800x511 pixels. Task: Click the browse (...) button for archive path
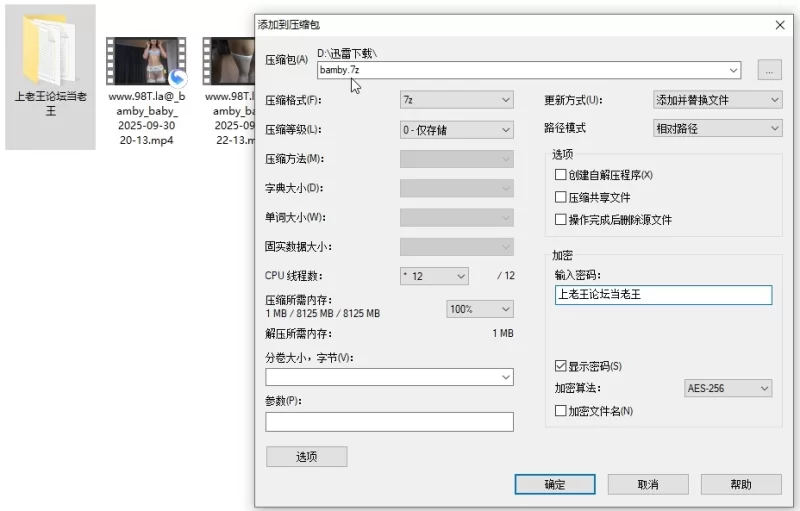click(769, 70)
